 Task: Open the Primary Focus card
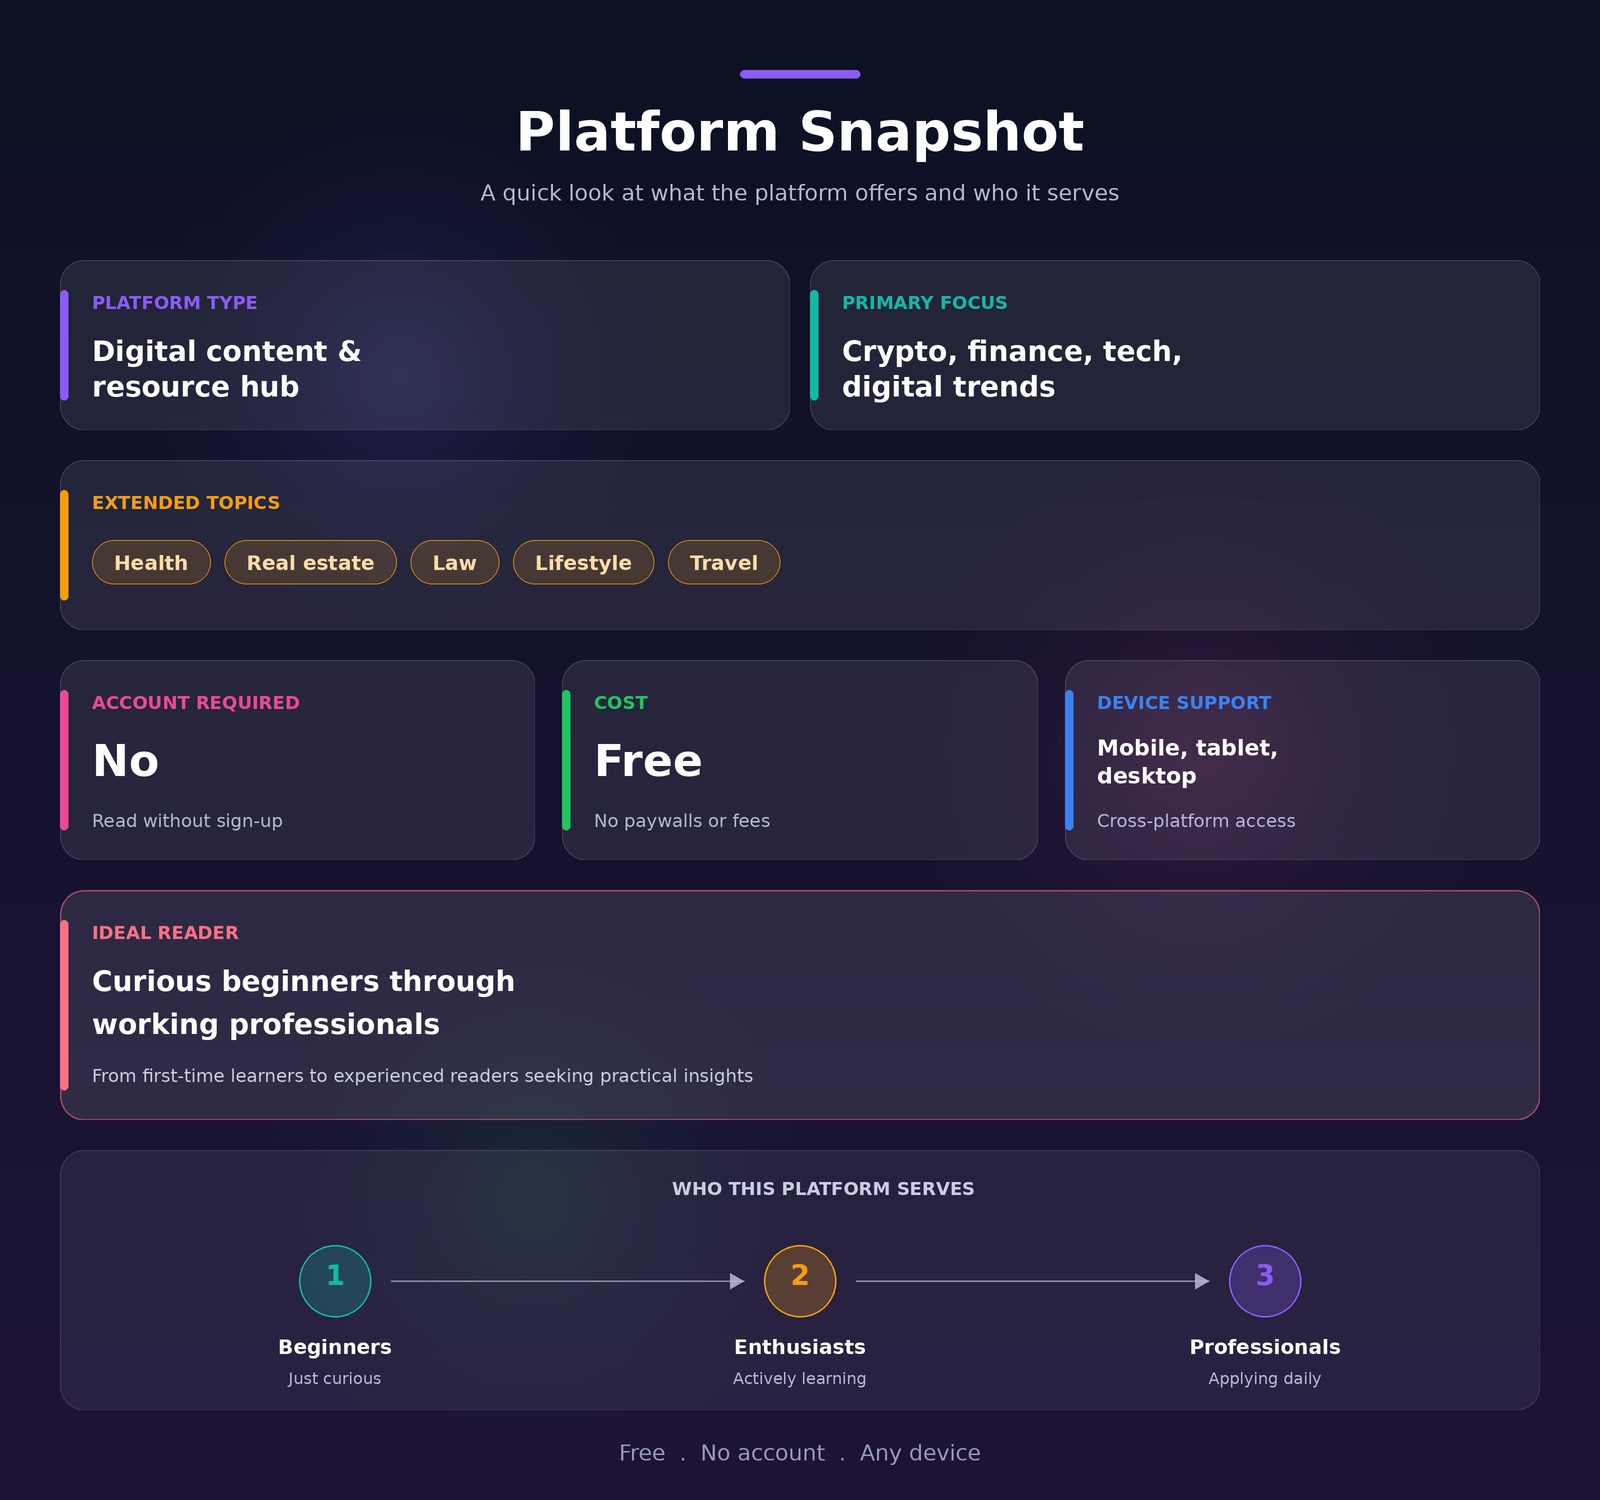click(x=1175, y=345)
